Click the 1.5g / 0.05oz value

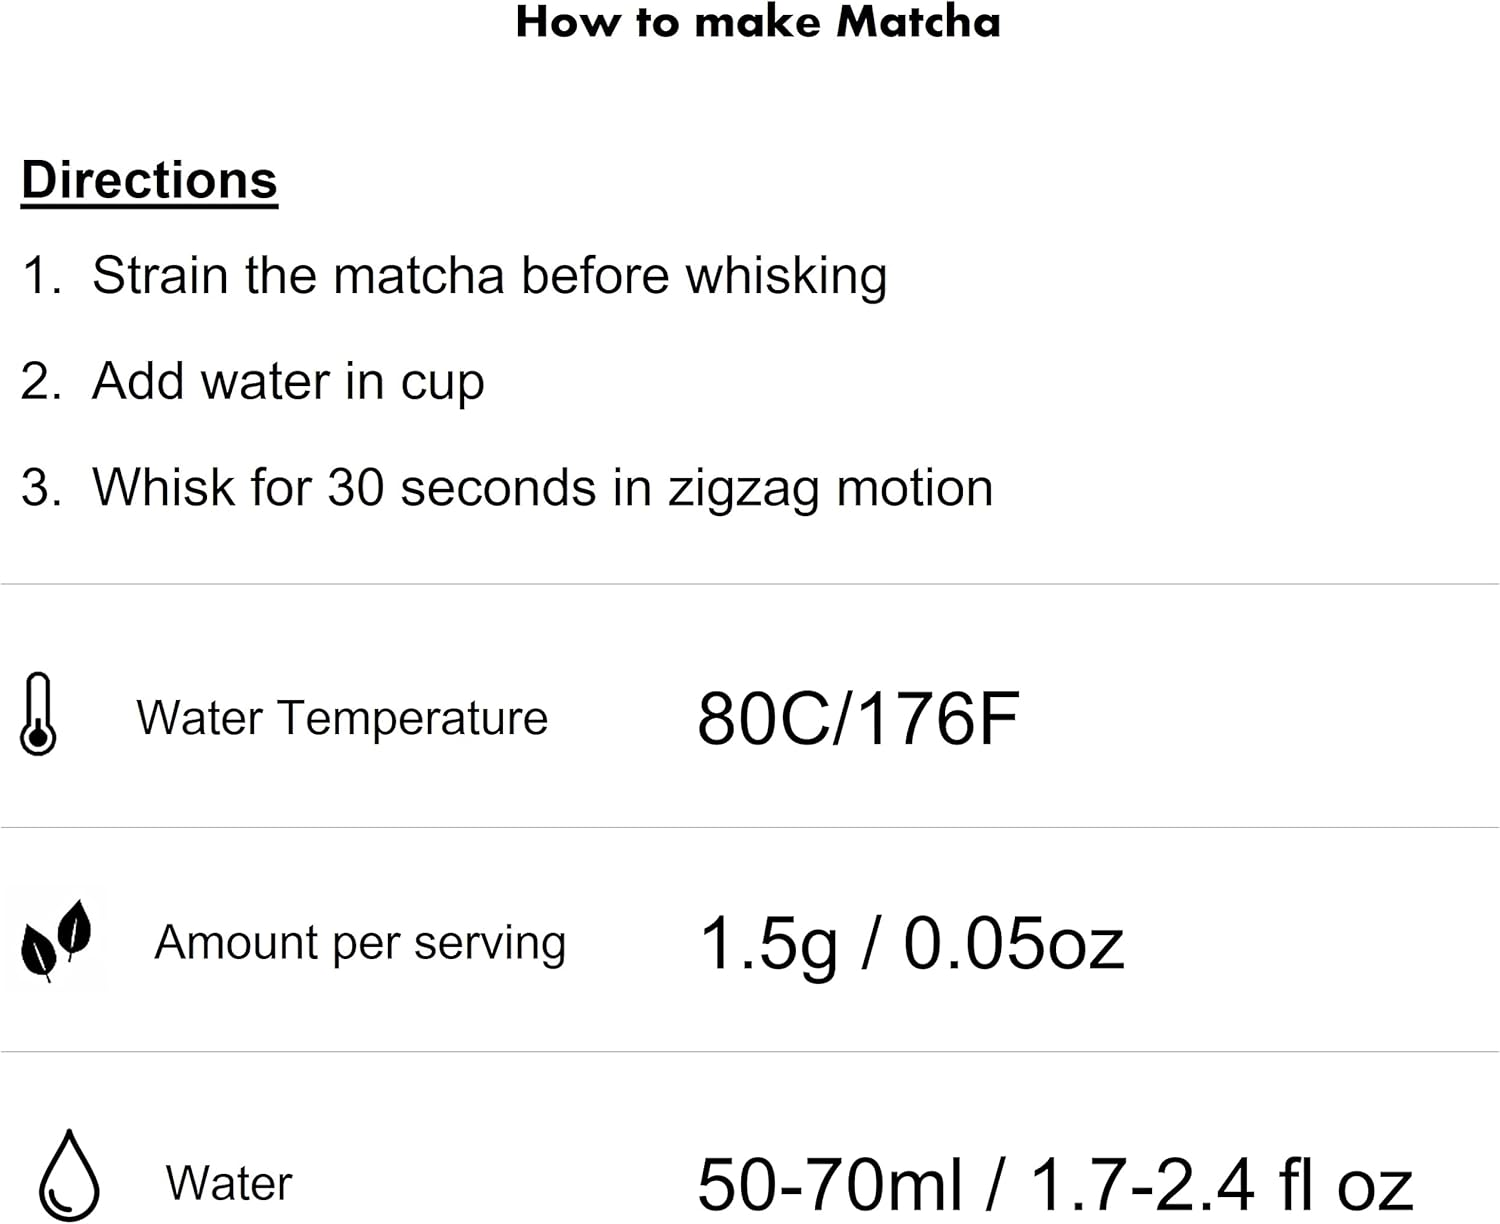(911, 943)
